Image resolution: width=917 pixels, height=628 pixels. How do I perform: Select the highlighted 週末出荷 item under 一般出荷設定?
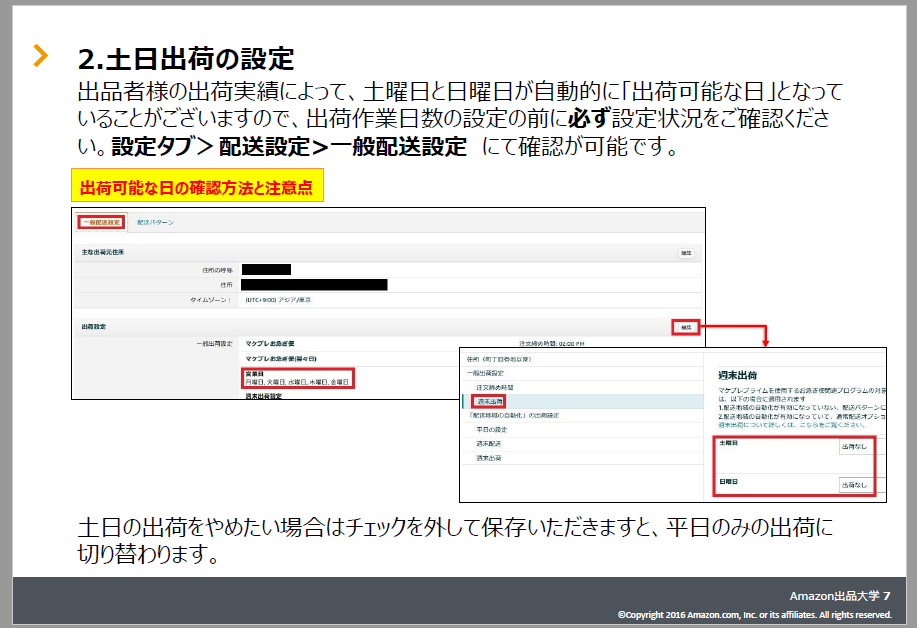tap(490, 401)
